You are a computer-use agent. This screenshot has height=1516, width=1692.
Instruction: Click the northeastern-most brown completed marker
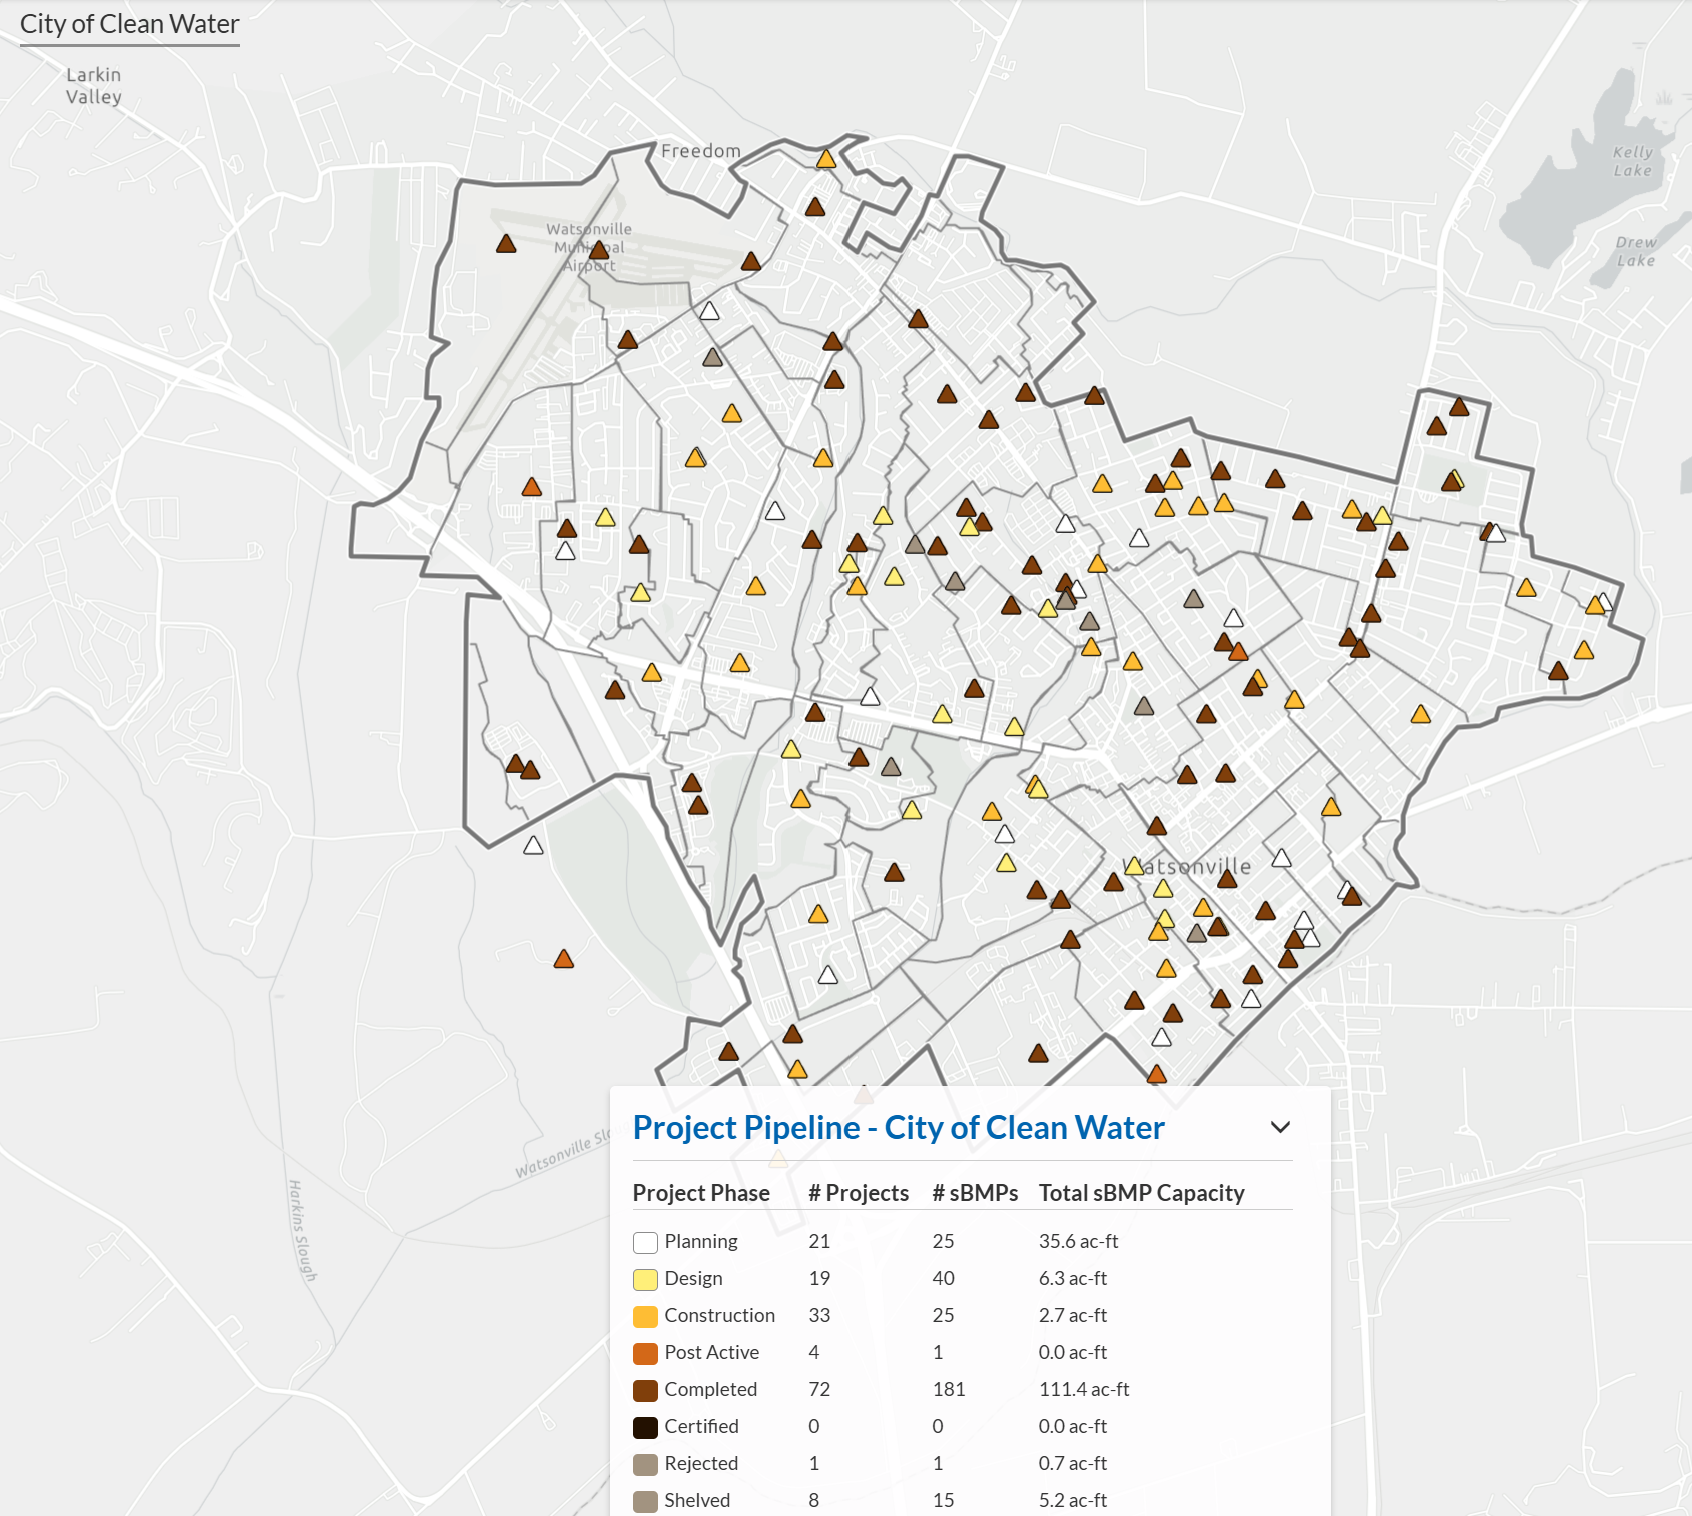pyautogui.click(x=1459, y=407)
